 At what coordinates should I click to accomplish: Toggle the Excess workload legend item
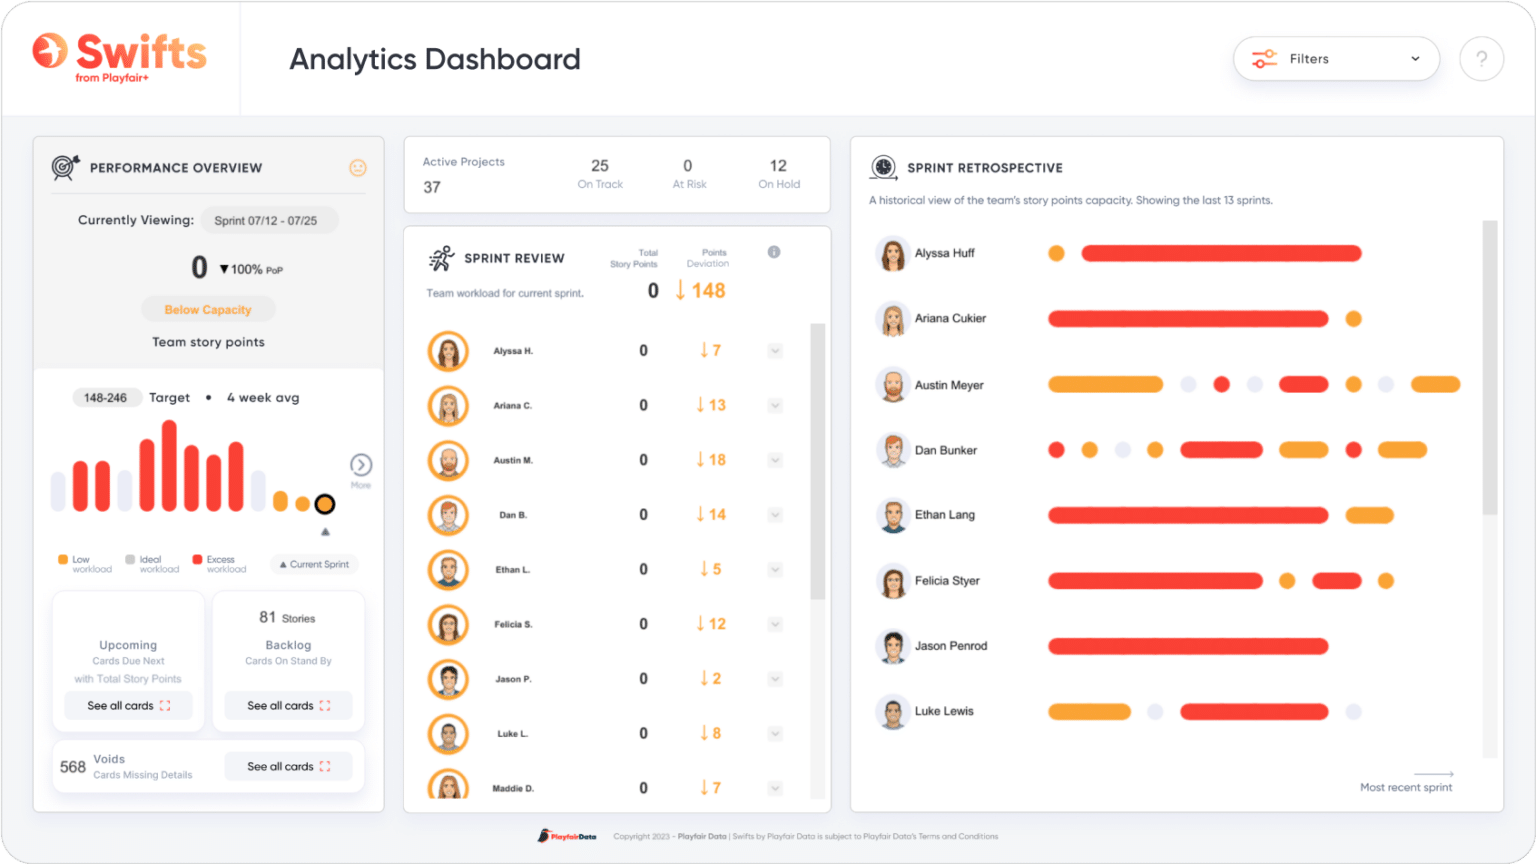coord(218,562)
